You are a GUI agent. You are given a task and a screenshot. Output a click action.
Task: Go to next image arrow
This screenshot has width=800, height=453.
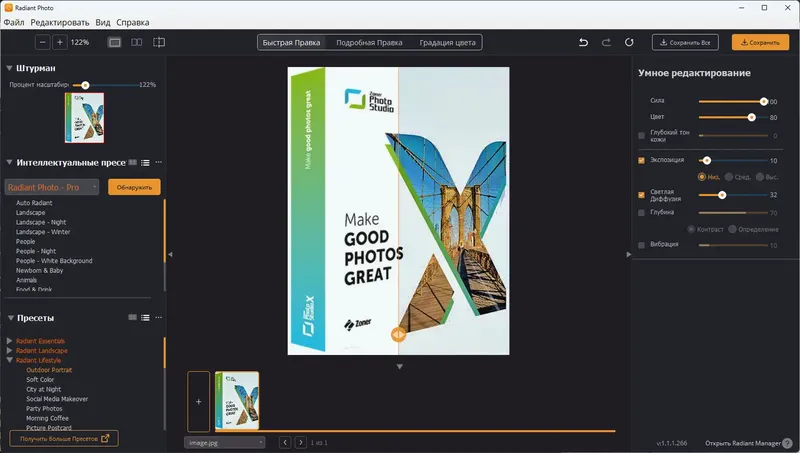coord(301,442)
